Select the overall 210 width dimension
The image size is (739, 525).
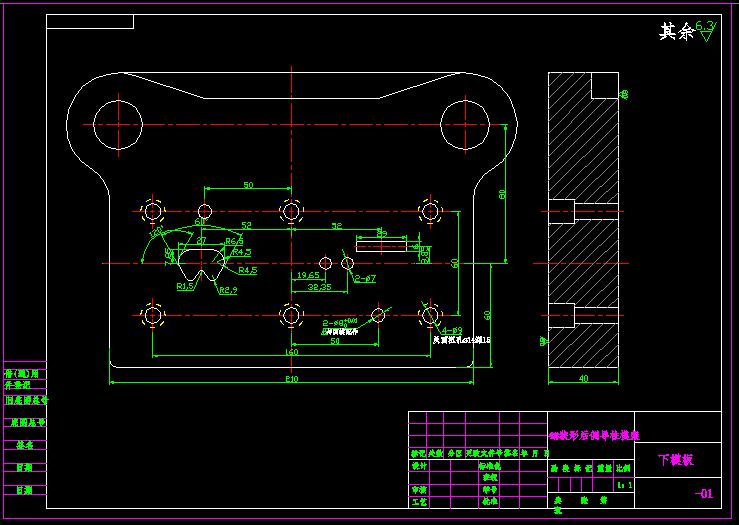click(292, 378)
